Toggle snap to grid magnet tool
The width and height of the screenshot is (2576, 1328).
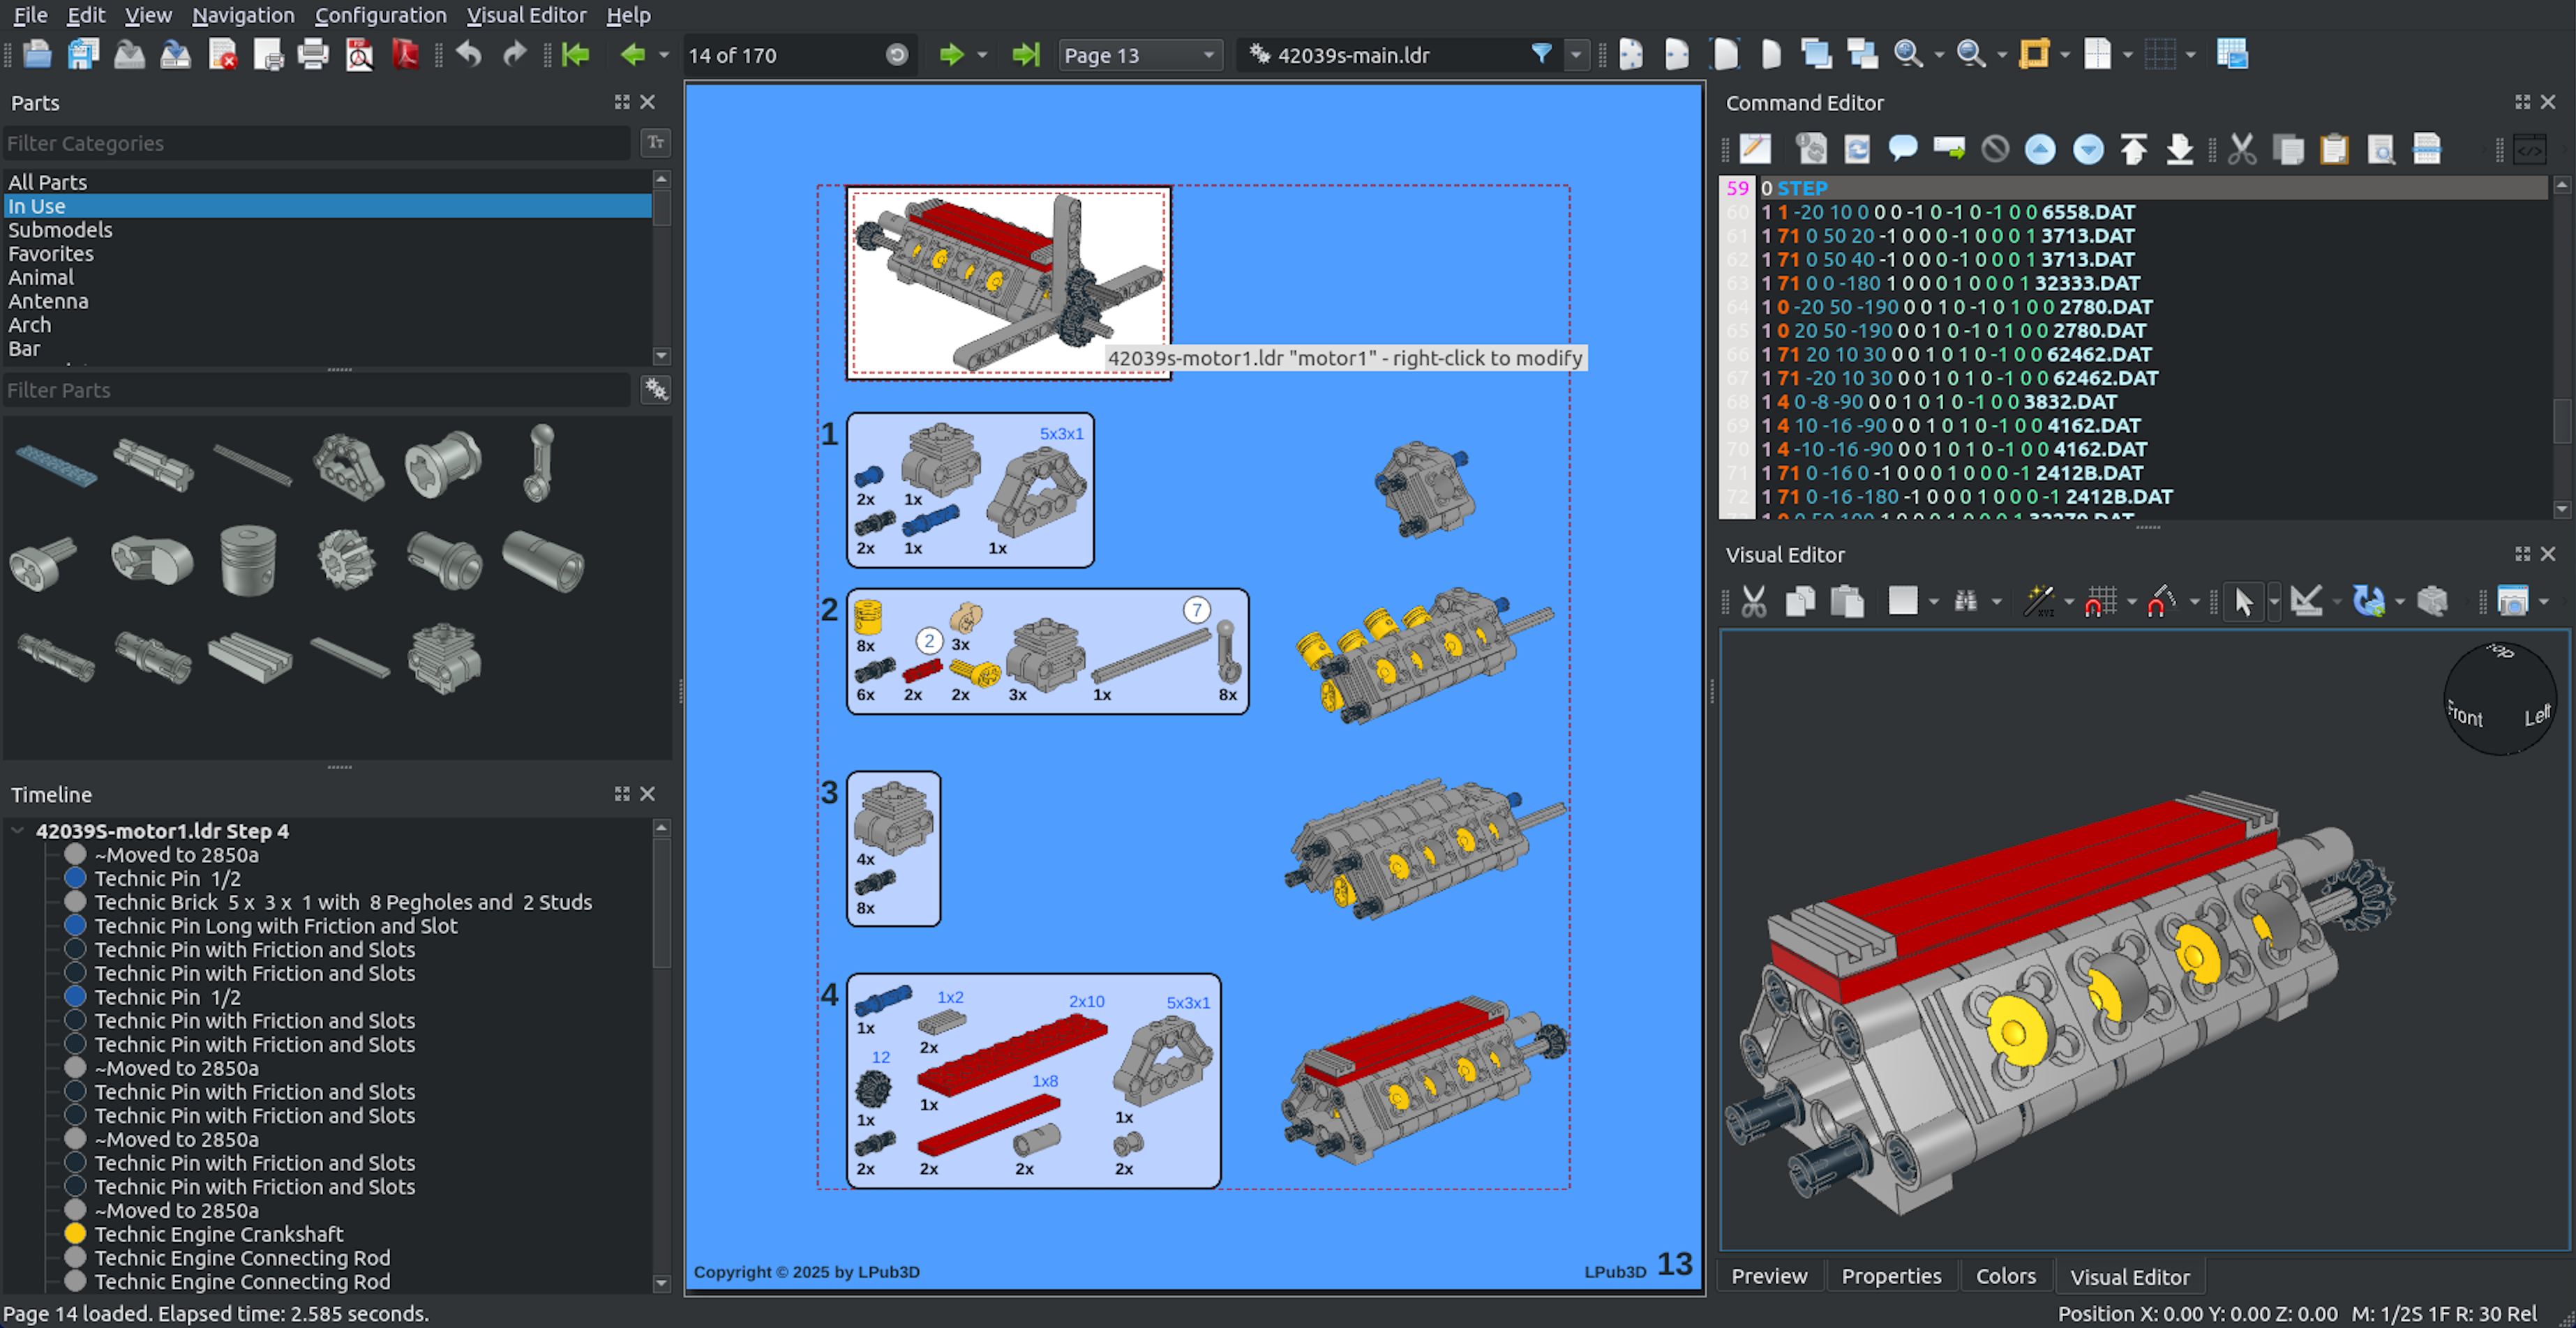2100,602
